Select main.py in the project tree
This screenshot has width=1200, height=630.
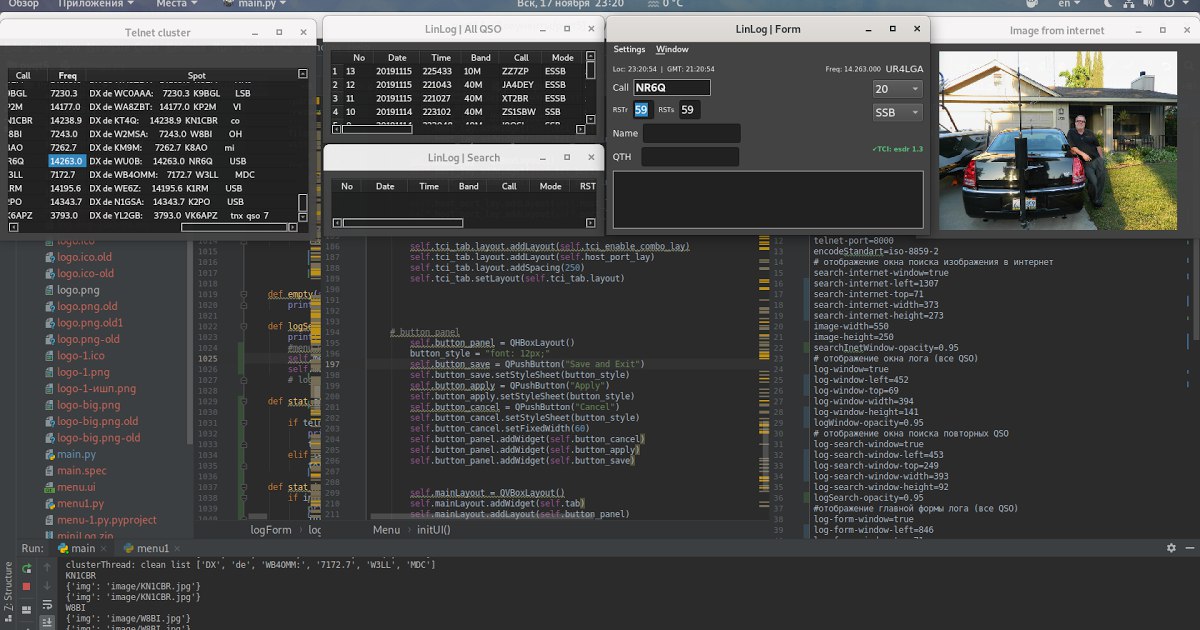pyautogui.click(x=76, y=454)
